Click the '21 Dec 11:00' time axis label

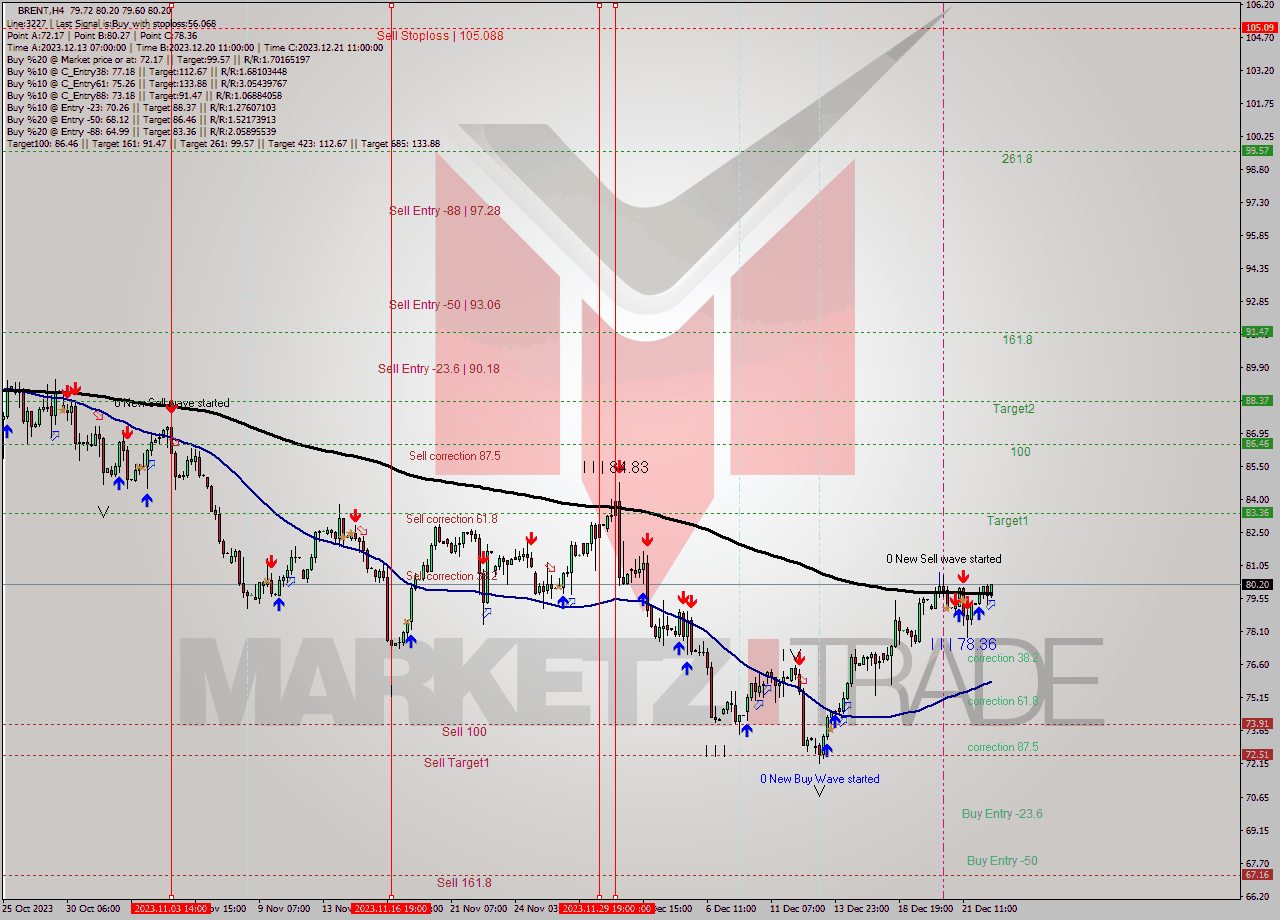[x=989, y=909]
